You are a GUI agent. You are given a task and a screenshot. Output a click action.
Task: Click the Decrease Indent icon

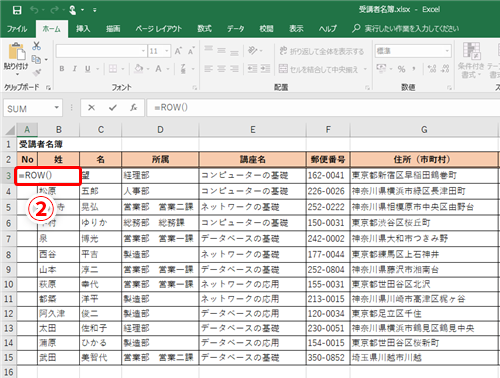pos(252,69)
